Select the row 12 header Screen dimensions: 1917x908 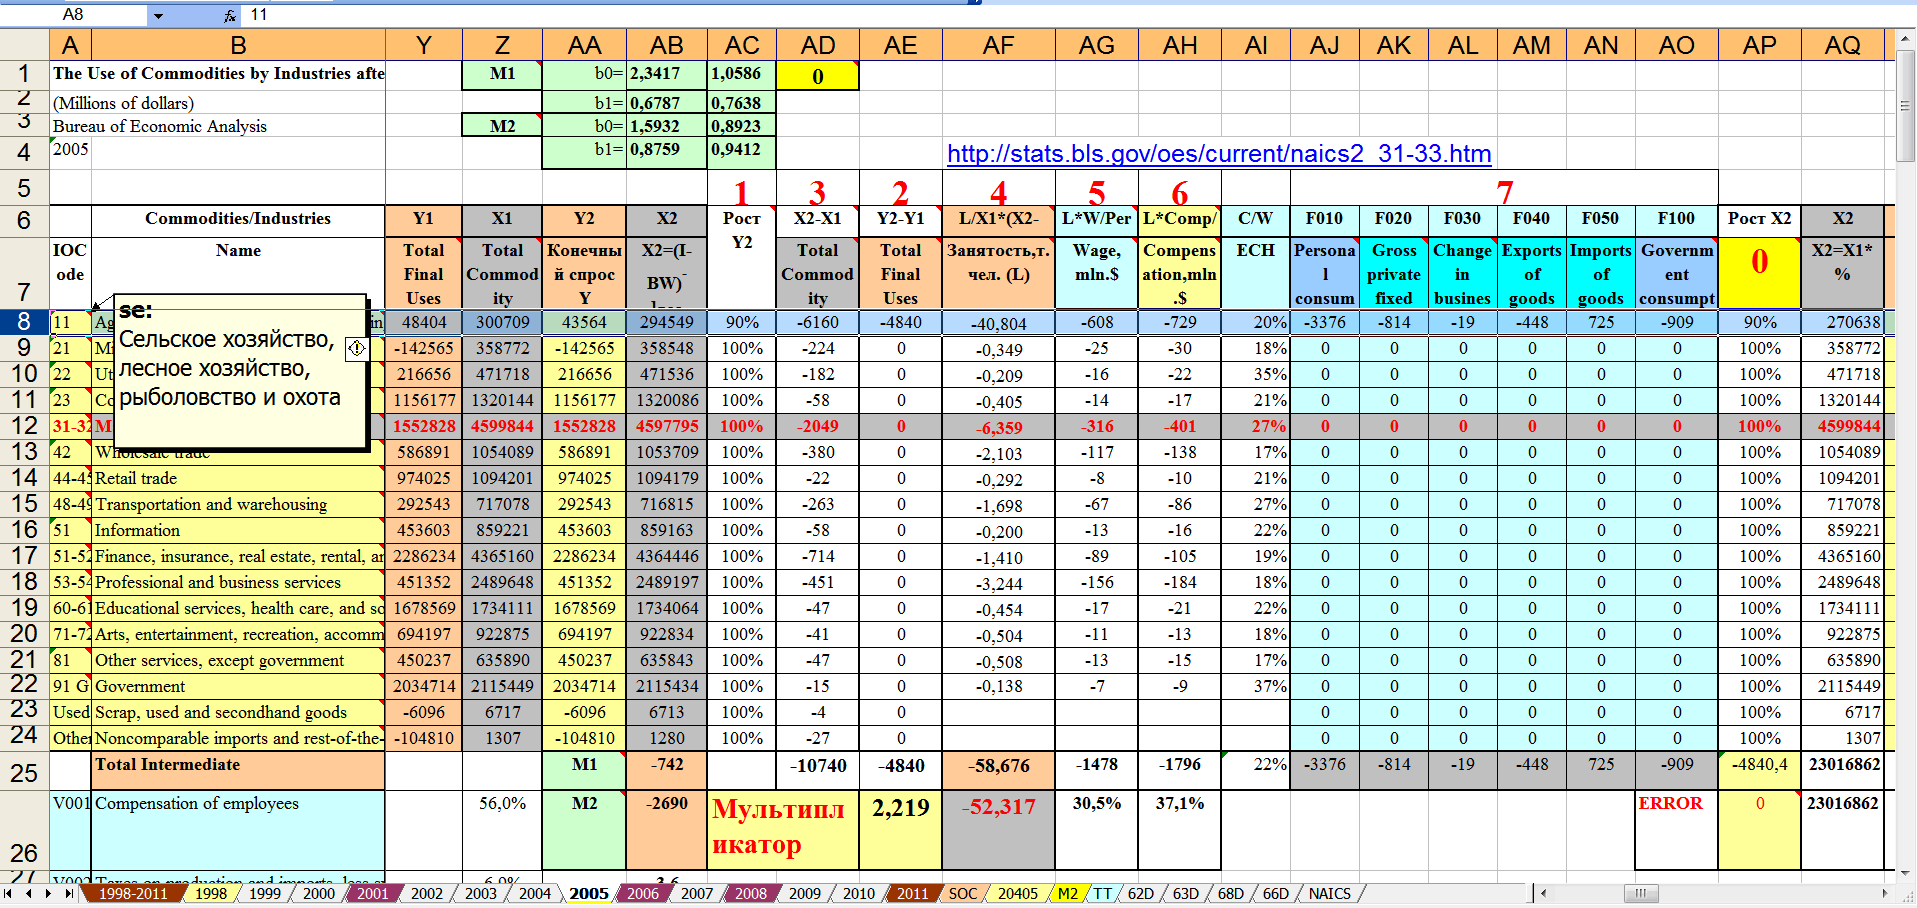24,426
